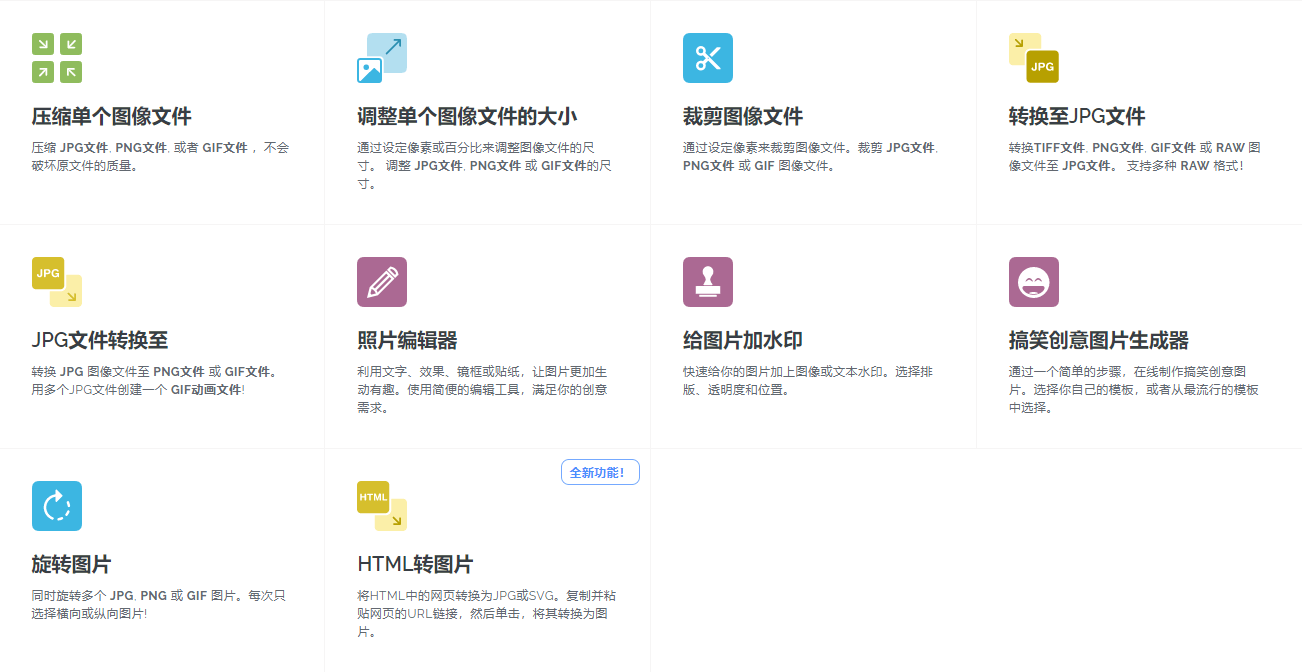Screen dimensions: 1302x672
Task: Click the convert to JPG icon
Action: (x=1033, y=58)
